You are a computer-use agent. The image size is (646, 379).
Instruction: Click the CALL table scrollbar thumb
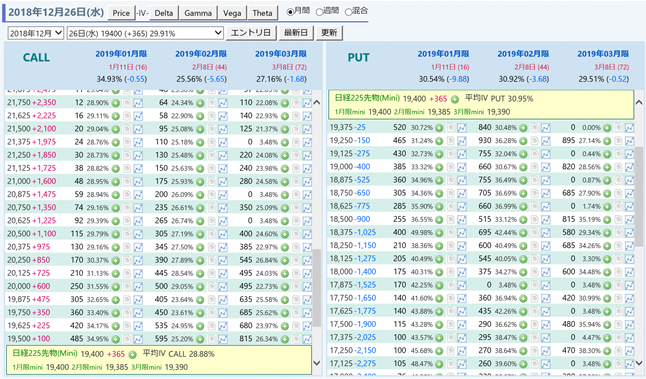pos(316,288)
